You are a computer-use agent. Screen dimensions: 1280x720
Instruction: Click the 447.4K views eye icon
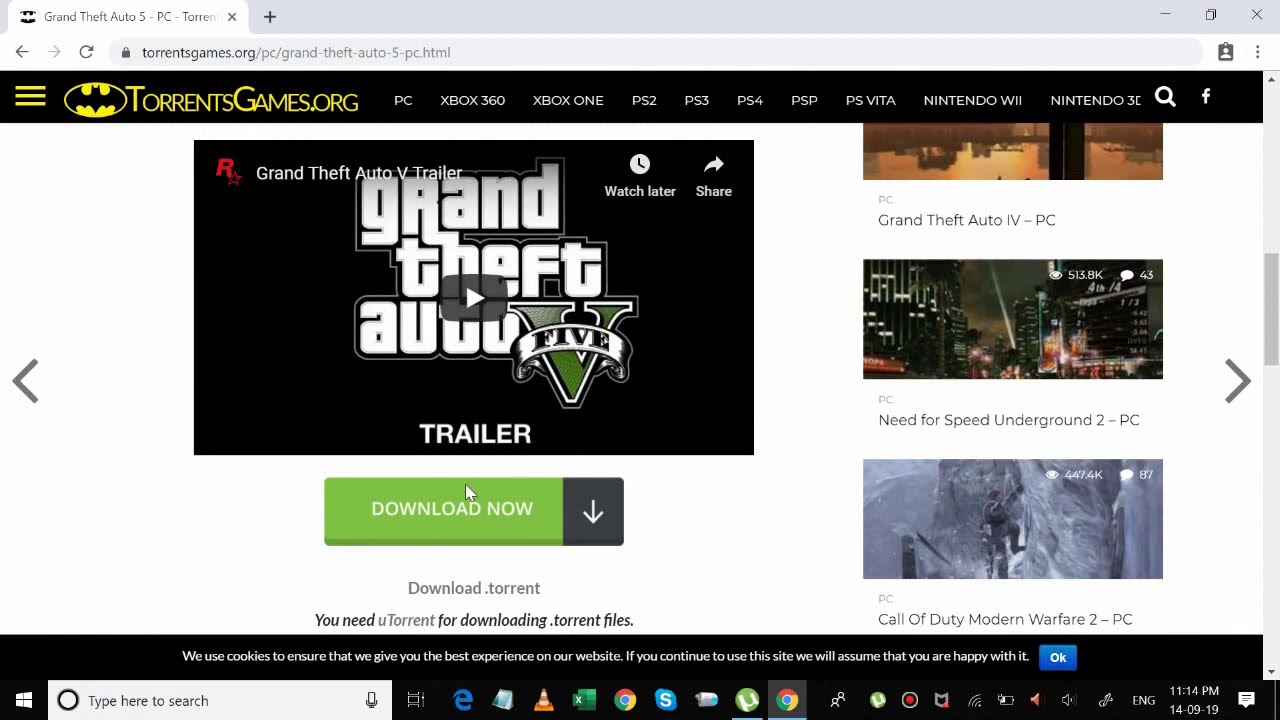click(x=1052, y=475)
